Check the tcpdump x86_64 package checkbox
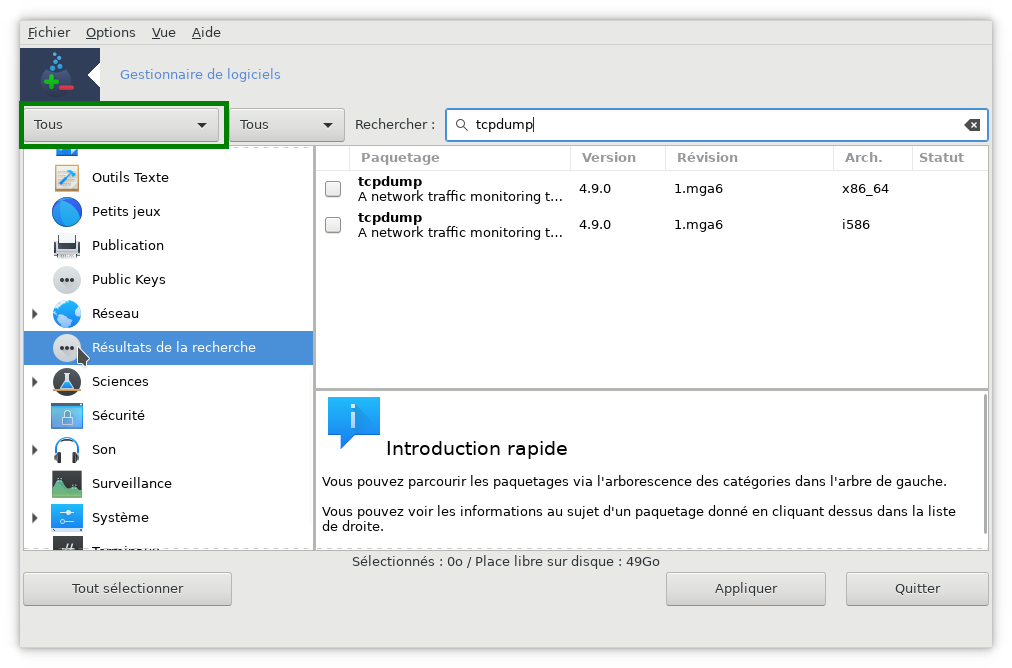This screenshot has width=1012, height=668. [x=333, y=189]
